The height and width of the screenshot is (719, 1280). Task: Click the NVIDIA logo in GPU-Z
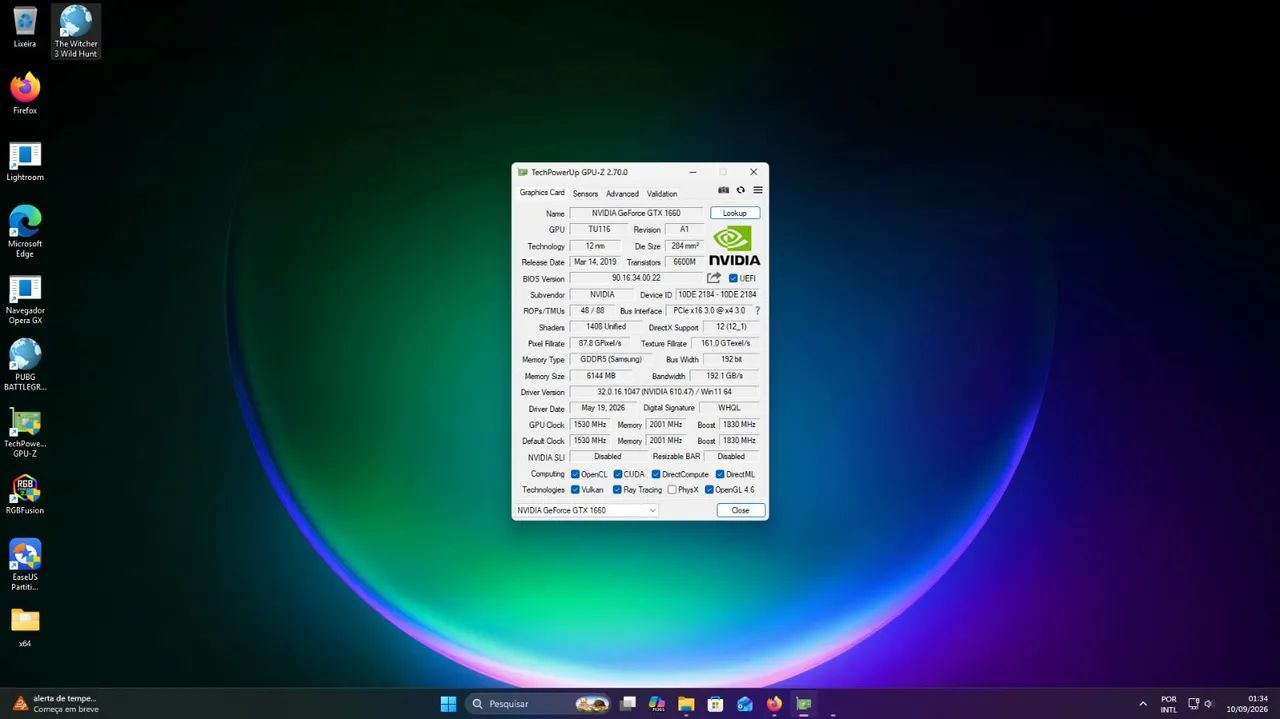(734, 245)
